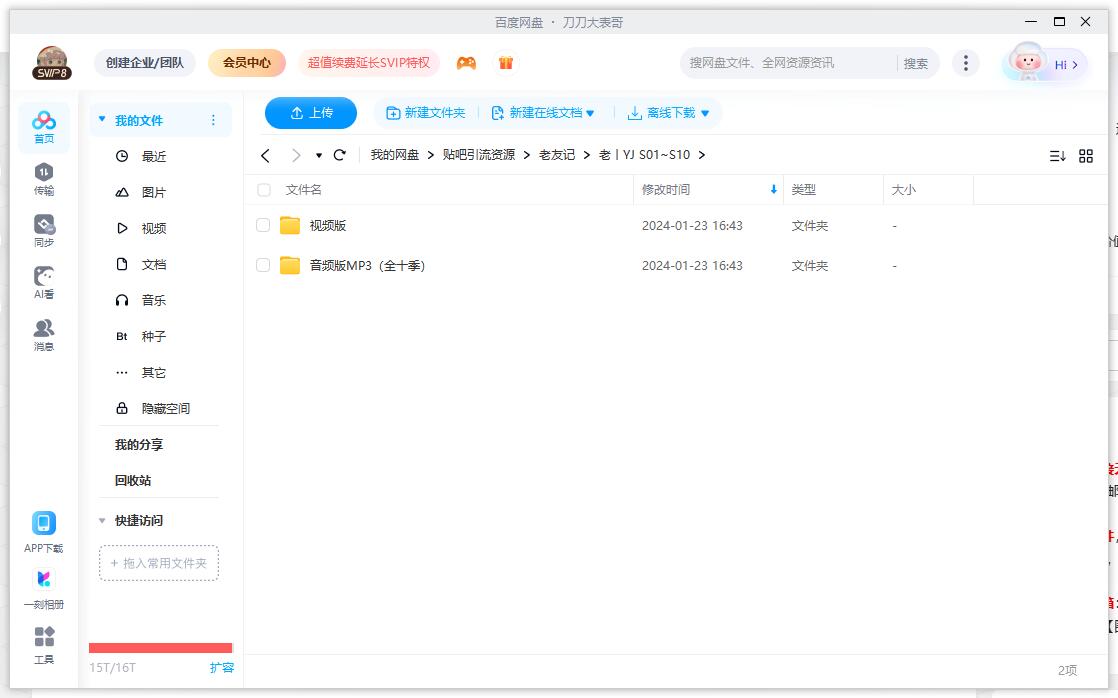The height and width of the screenshot is (698, 1118).
Task: Select all files via the header checkbox
Action: pyautogui.click(x=263, y=189)
